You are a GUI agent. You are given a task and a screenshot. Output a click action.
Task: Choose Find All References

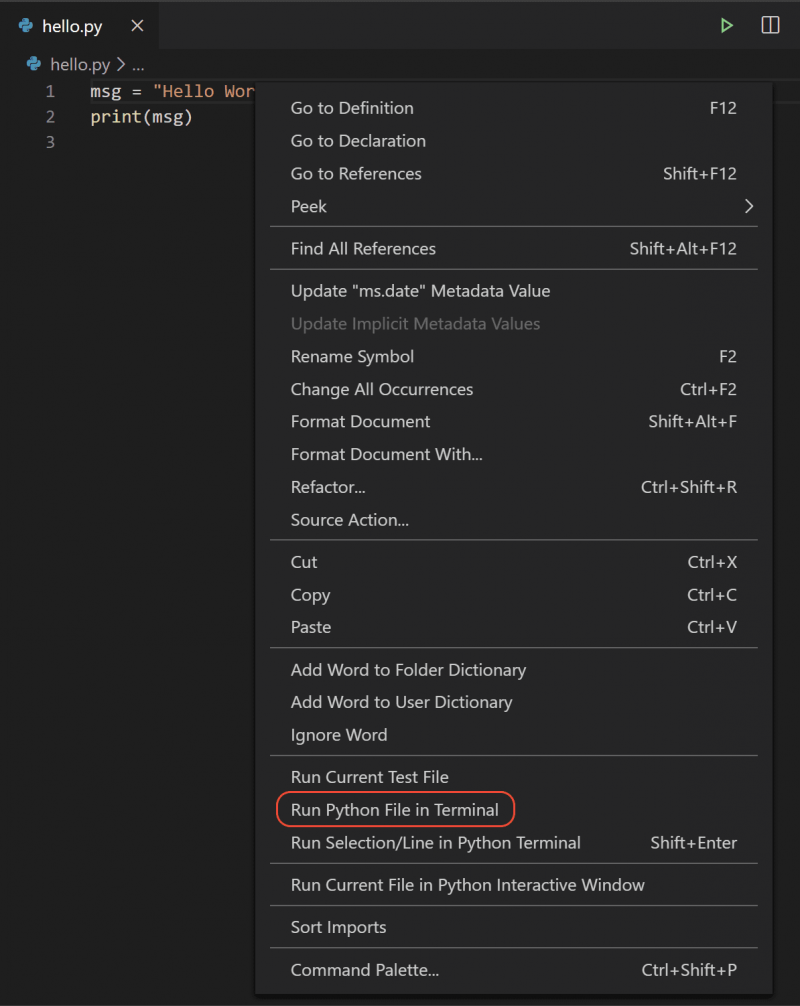coord(363,248)
